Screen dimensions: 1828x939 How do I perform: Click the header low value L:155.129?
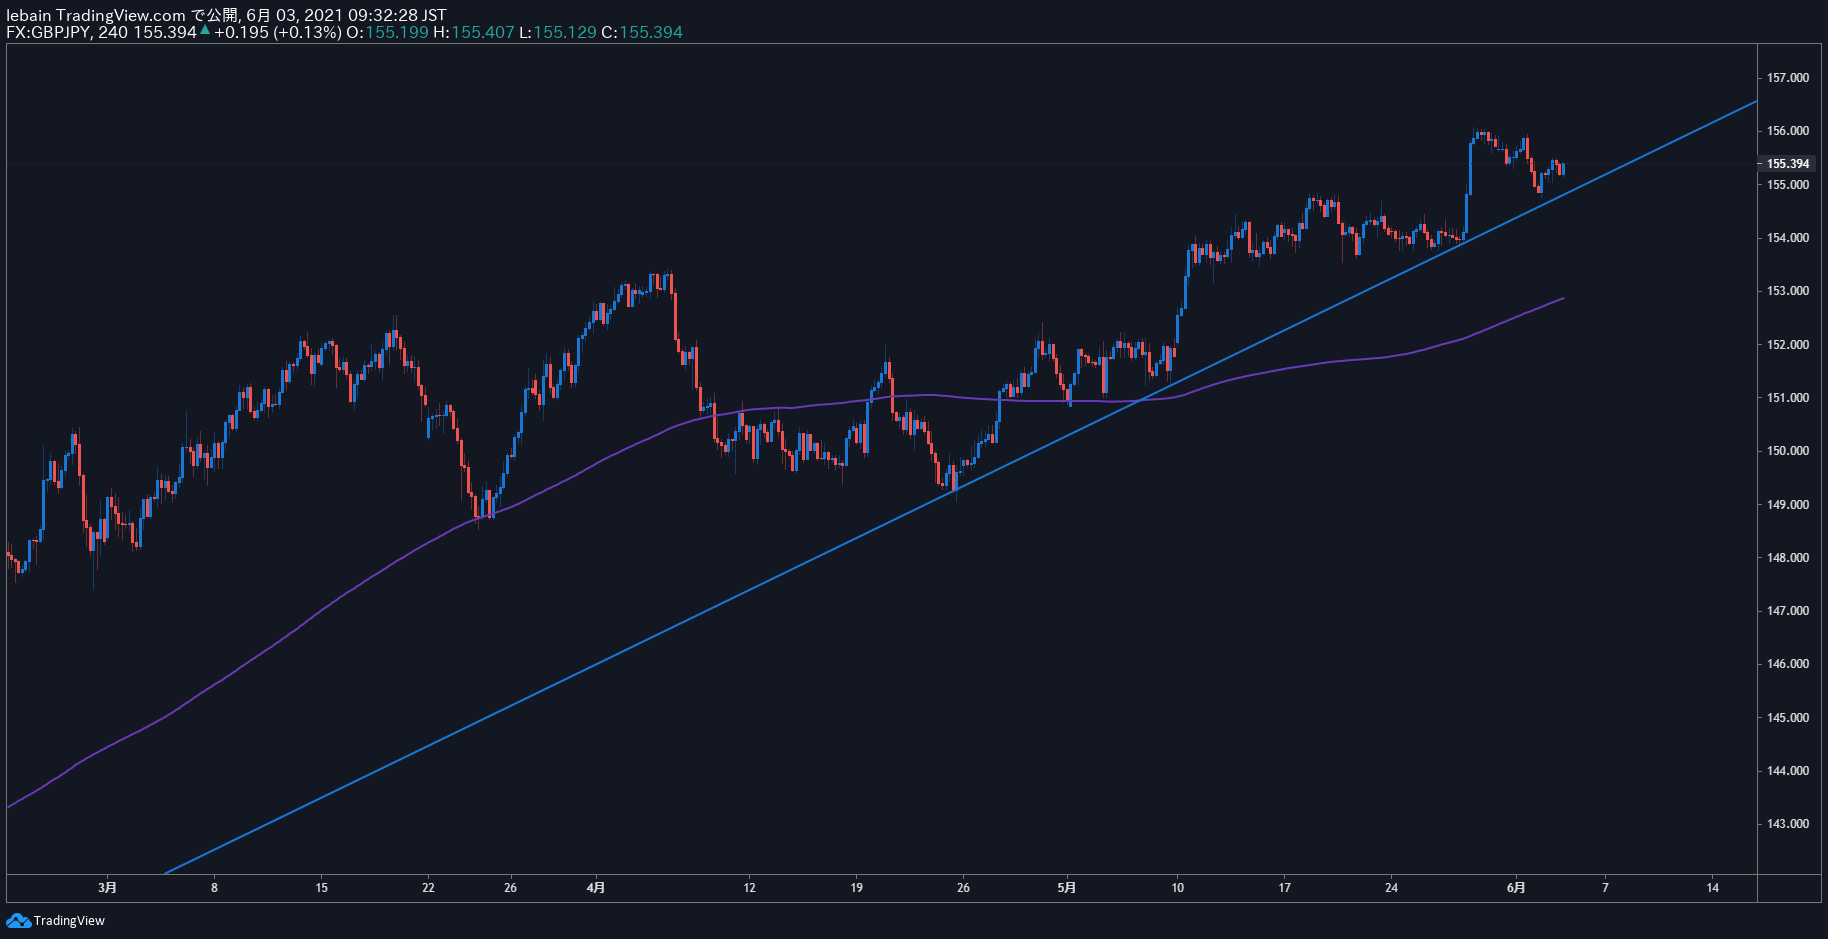point(558,32)
